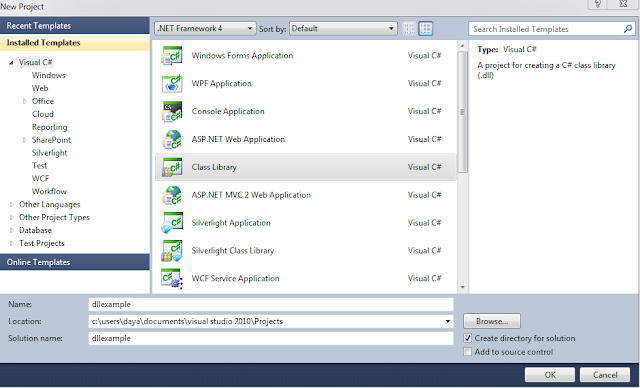
Task: Switch to medium icons view
Action: [426, 29]
